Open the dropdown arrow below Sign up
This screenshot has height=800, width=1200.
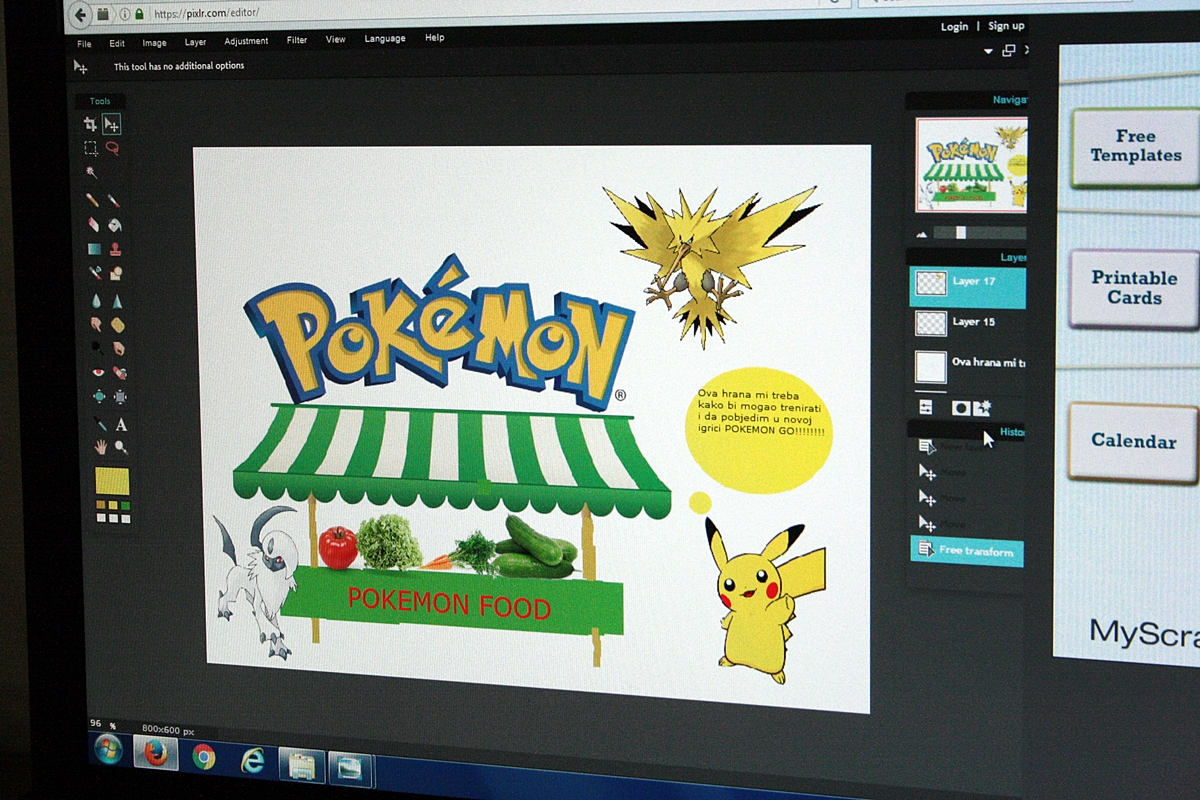(988, 51)
